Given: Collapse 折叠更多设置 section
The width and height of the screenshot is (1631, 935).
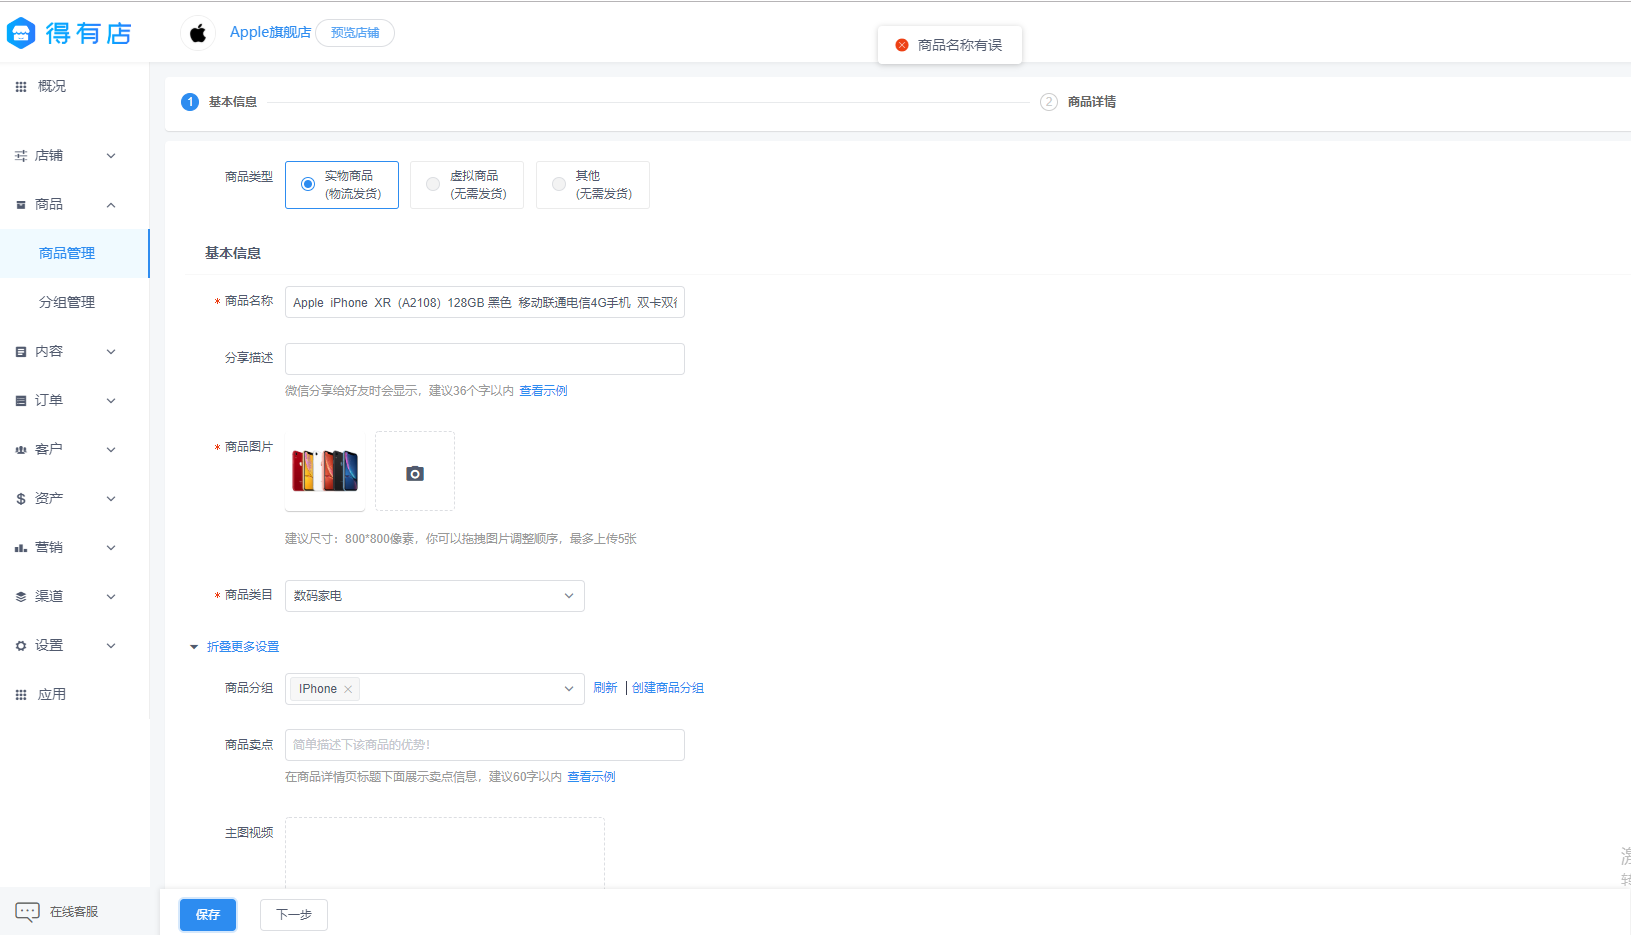Looking at the screenshot, I should pos(235,647).
